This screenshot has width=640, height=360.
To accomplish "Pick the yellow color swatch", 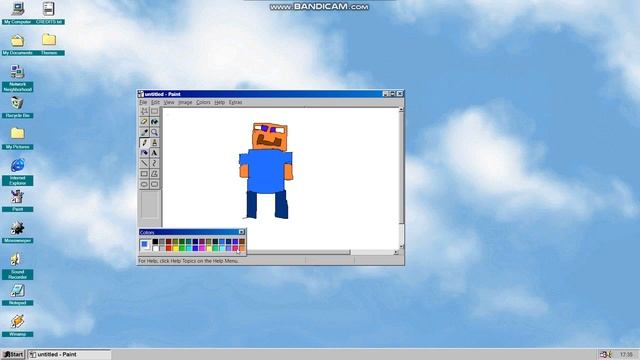I will [x=176, y=249].
